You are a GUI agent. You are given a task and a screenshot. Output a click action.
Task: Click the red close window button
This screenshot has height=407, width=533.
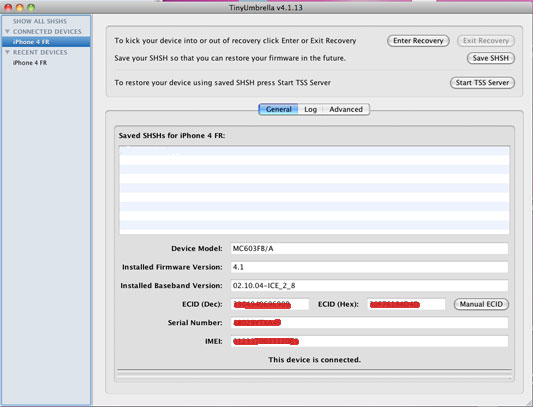point(8,7)
